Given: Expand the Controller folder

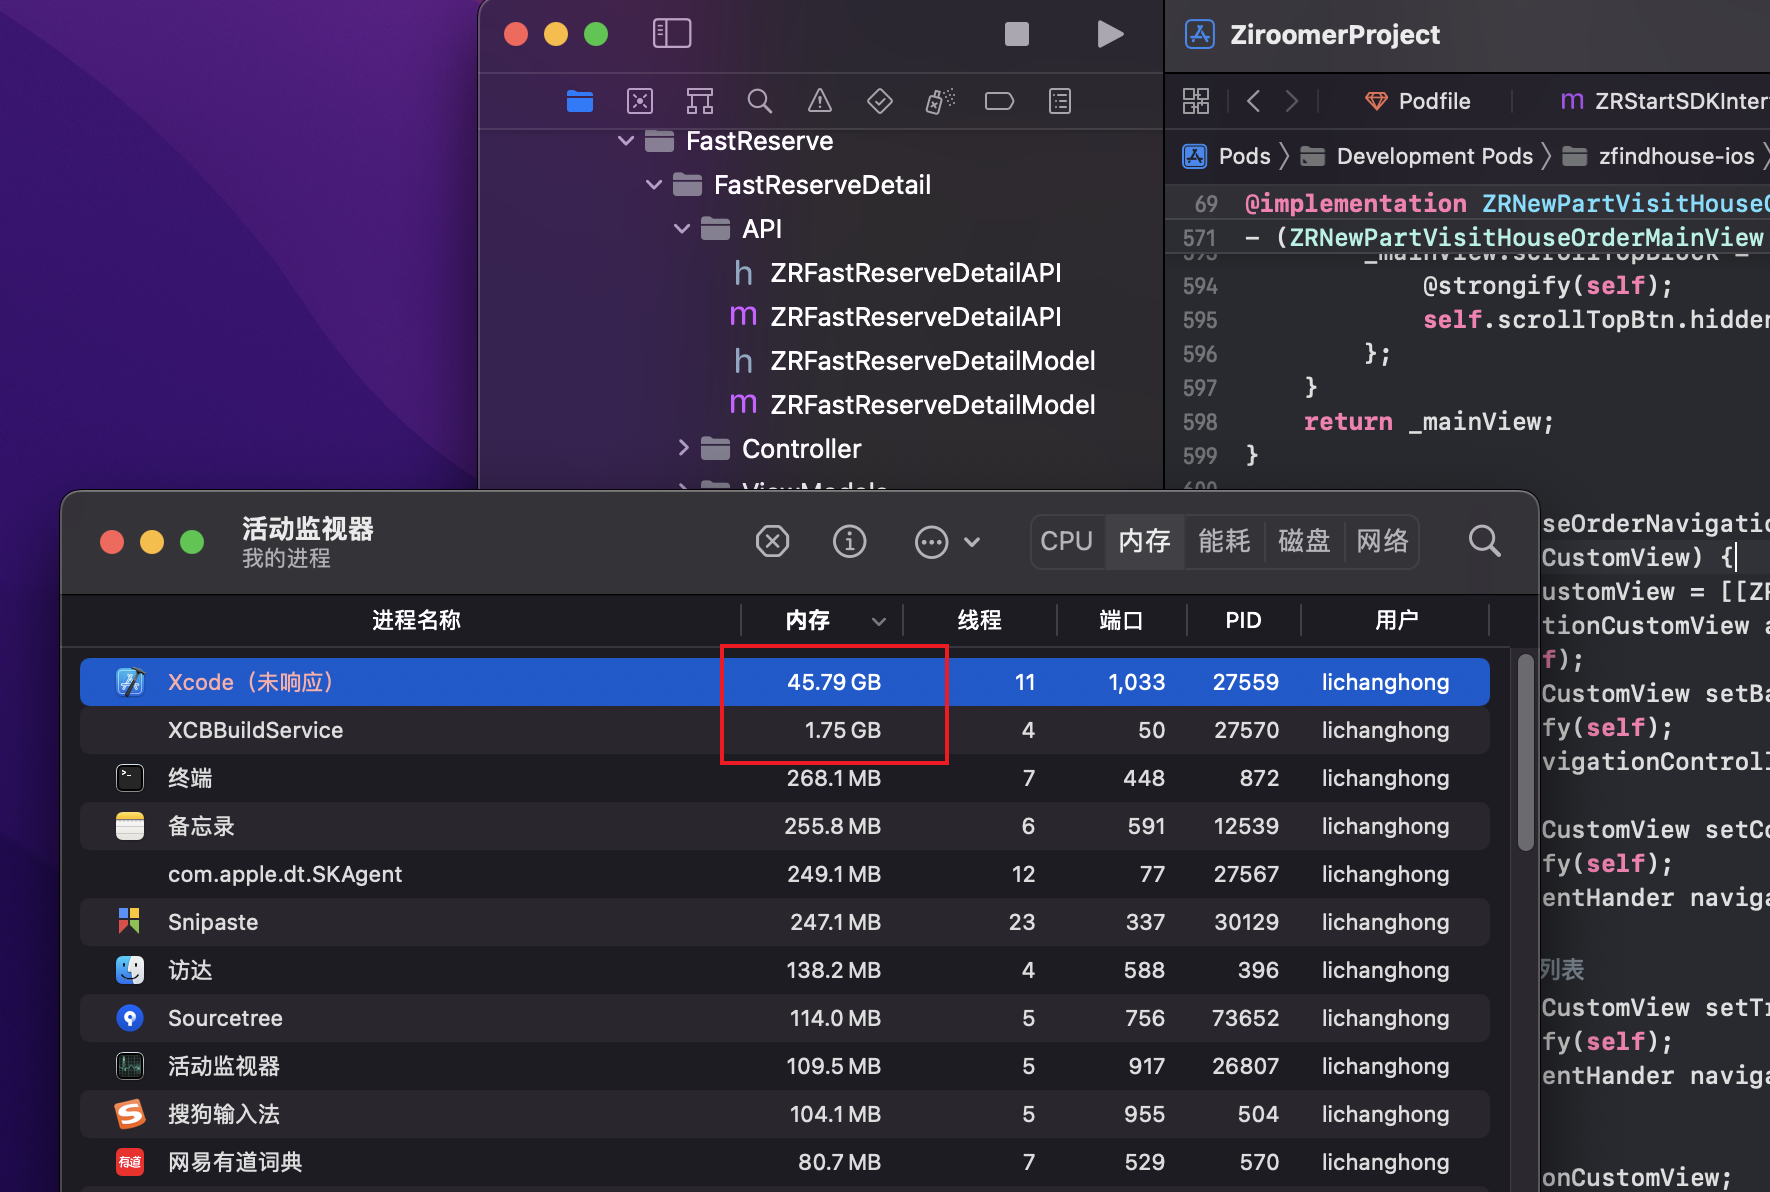Looking at the screenshot, I should pyautogui.click(x=683, y=448).
